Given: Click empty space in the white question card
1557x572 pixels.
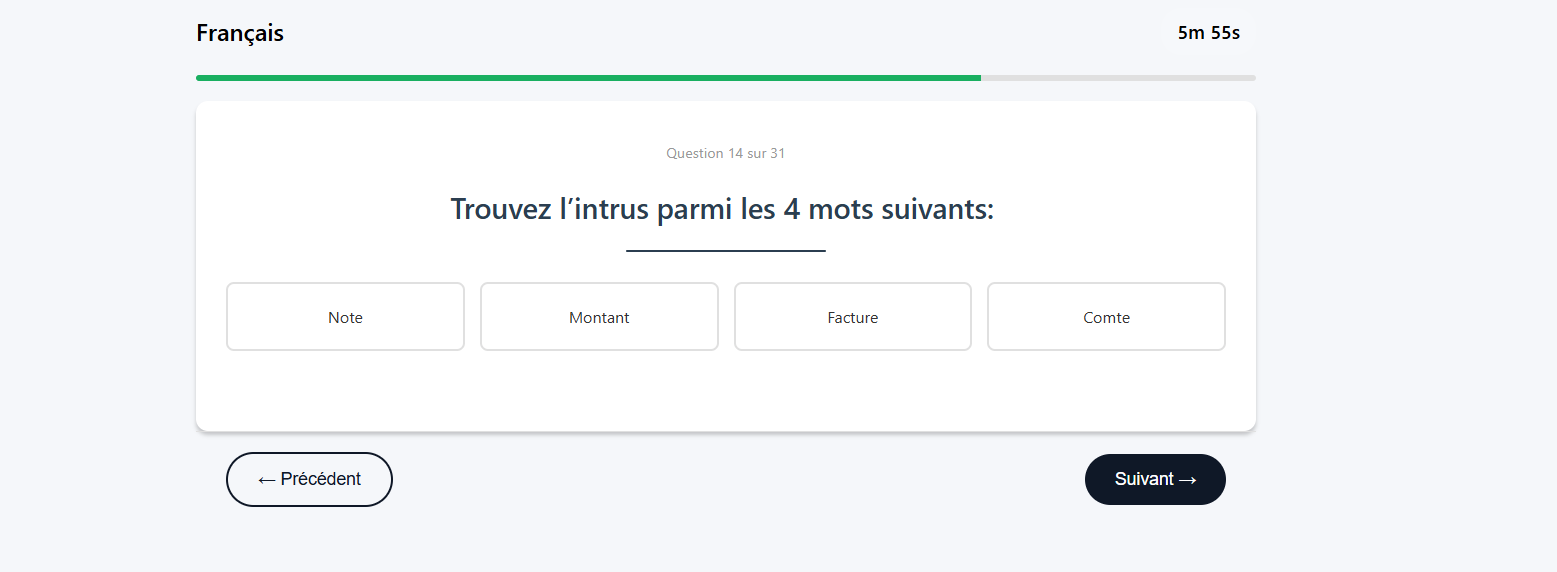Looking at the screenshot, I should click(726, 395).
